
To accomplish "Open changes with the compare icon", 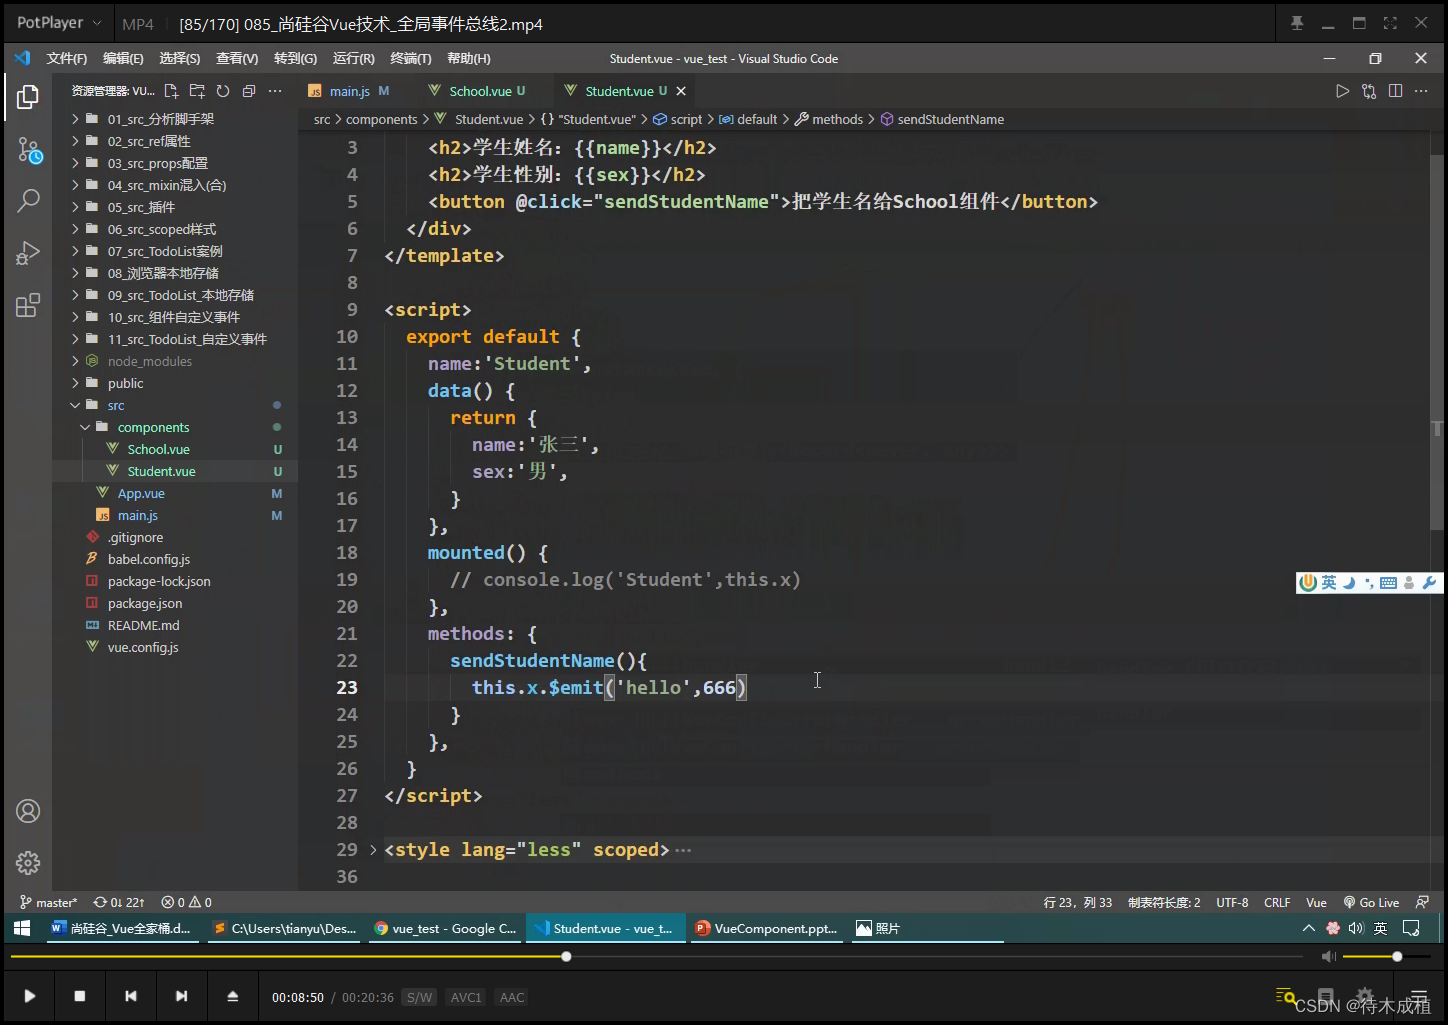I will pos(1369,91).
